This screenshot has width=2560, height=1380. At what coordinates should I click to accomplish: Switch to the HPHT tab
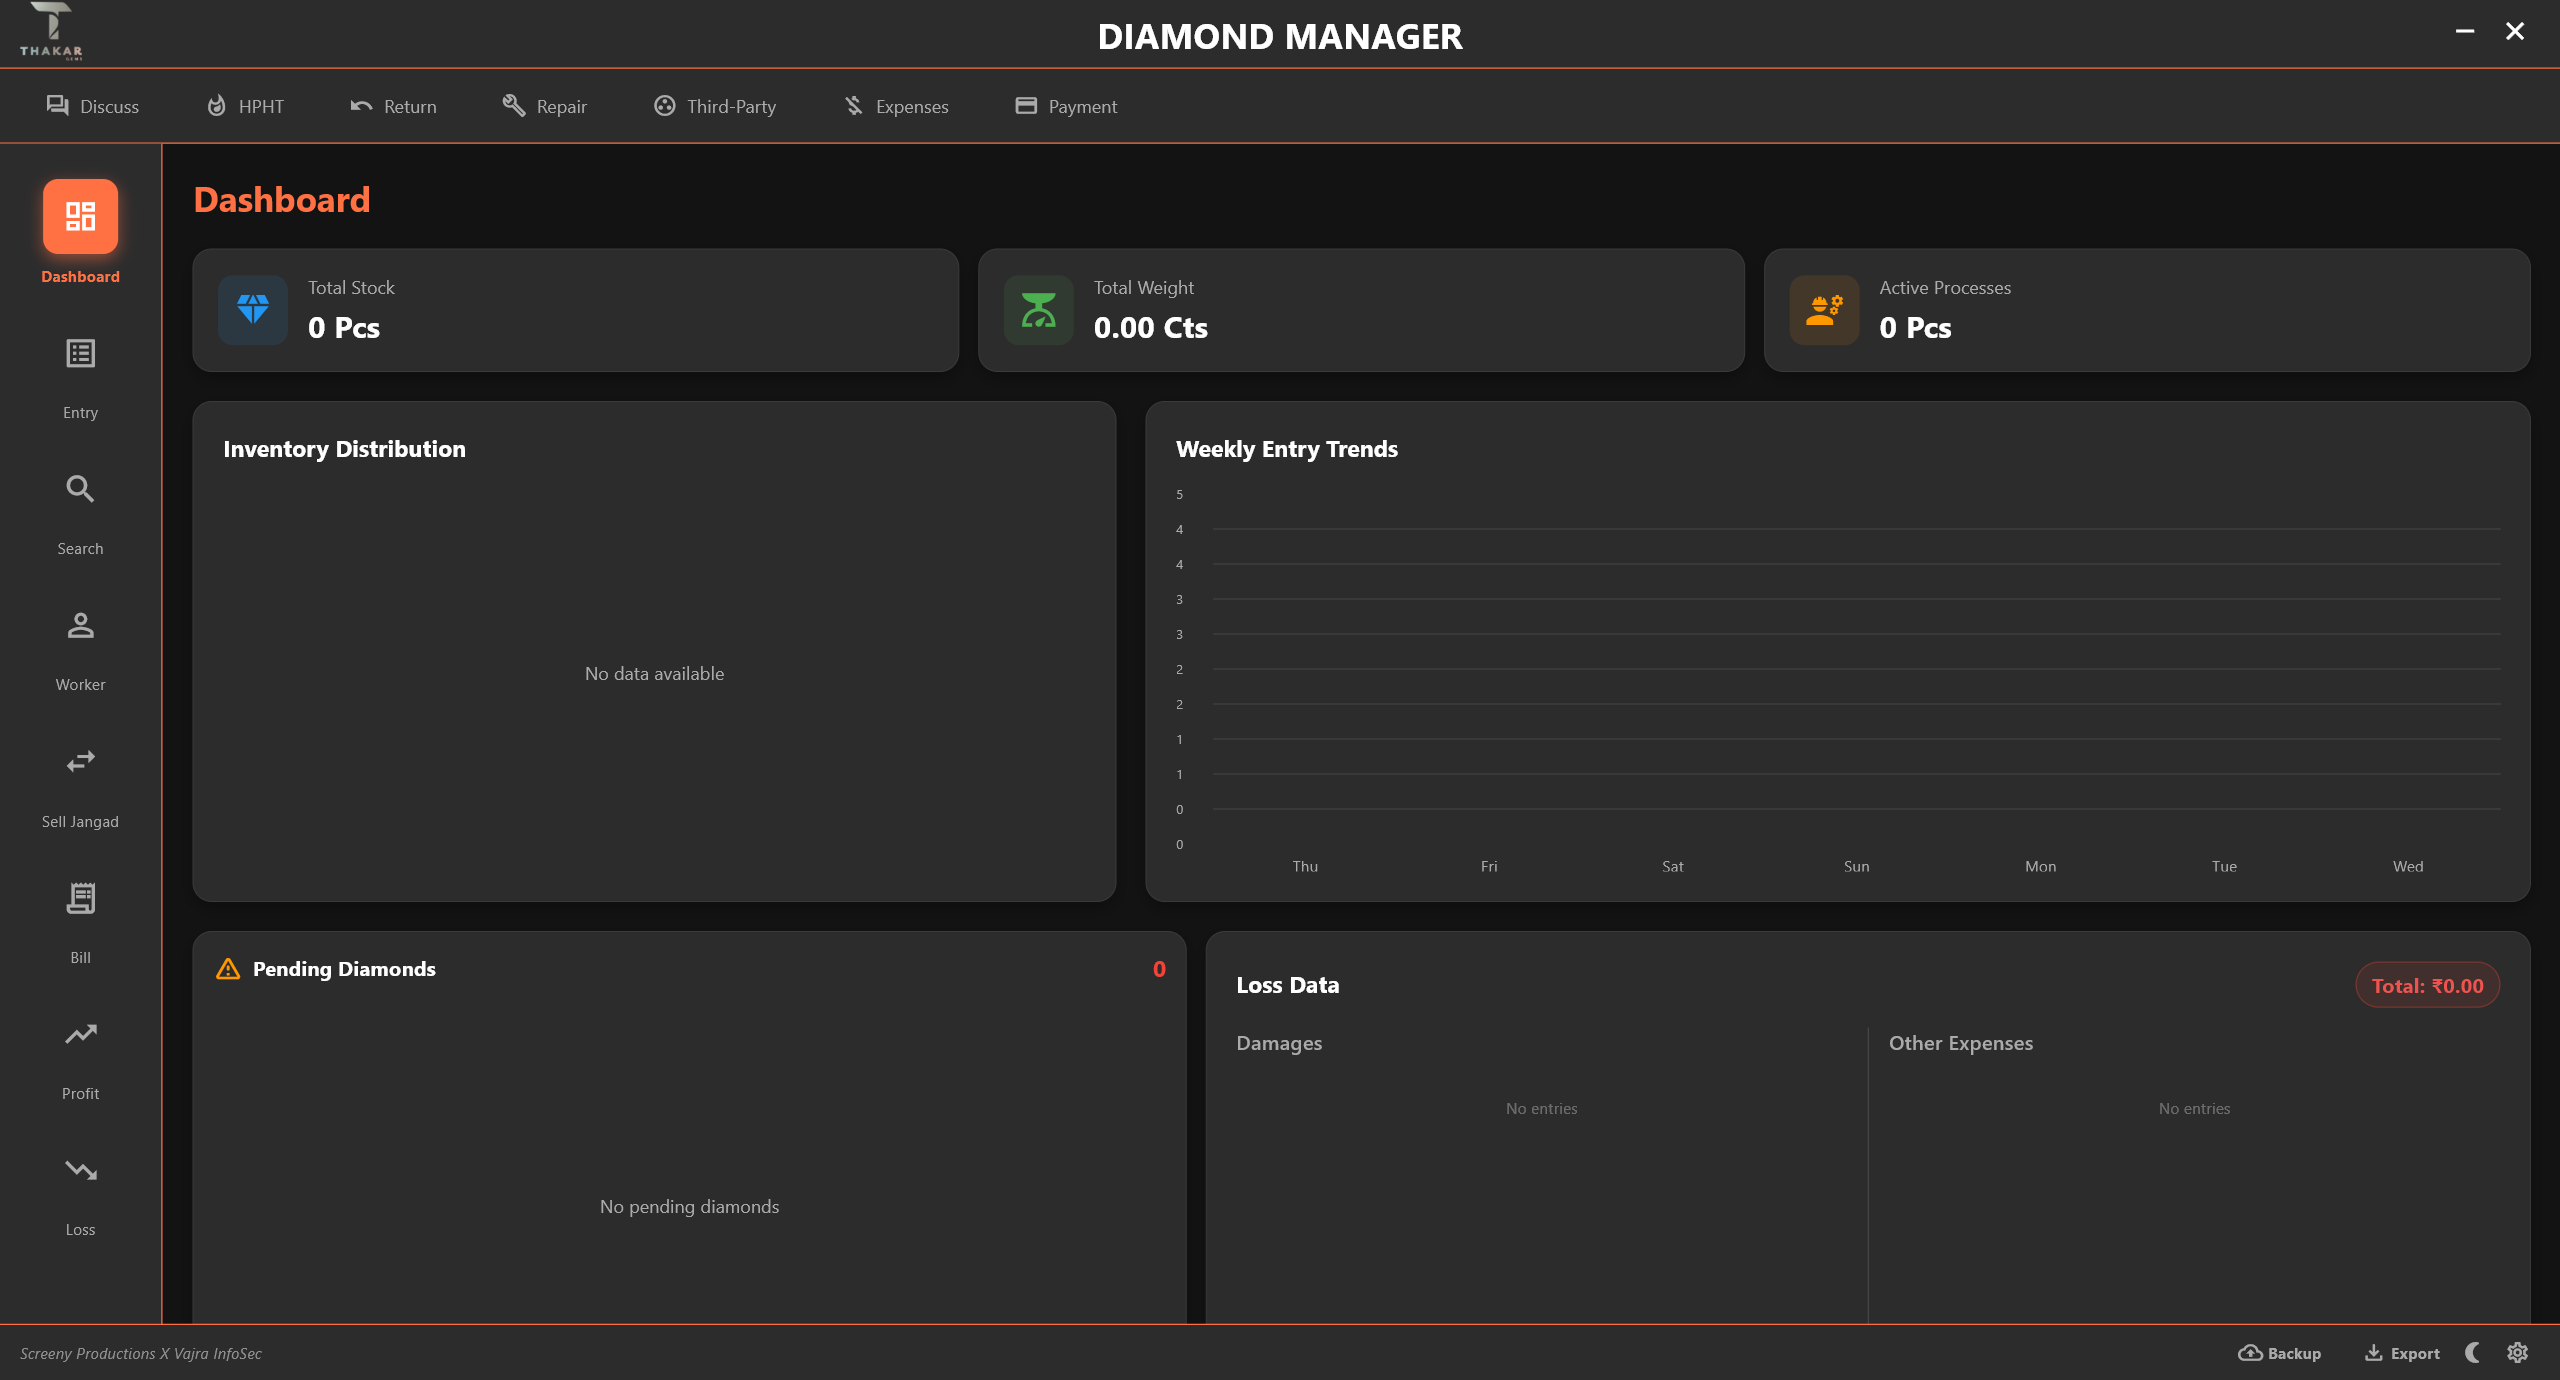[245, 106]
